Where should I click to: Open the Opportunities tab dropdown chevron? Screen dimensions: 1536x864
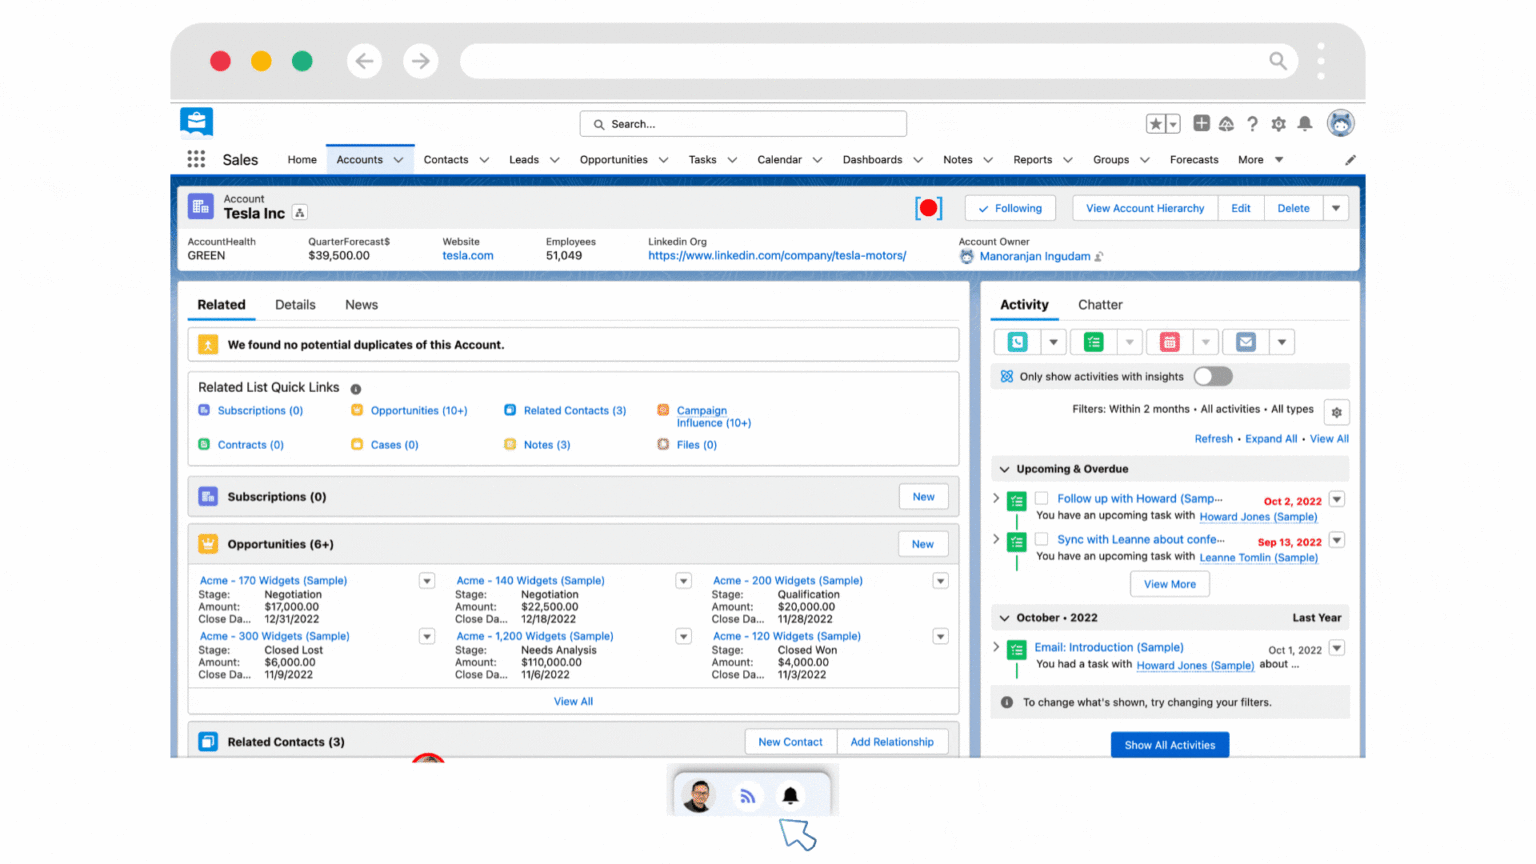663,160
